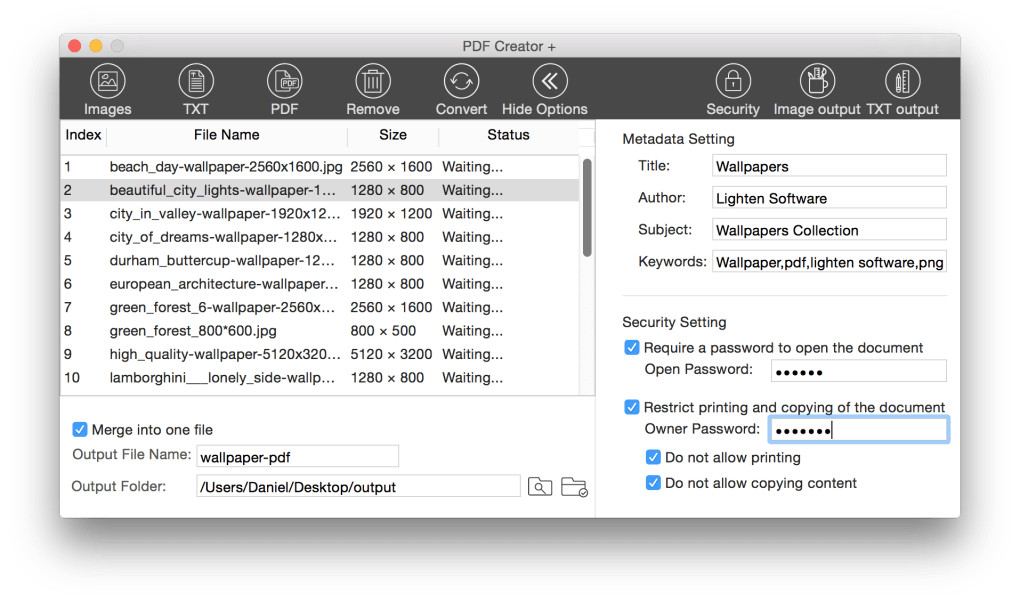Browse output folder with the magnifier folder icon
The image size is (1020, 603).
pos(540,486)
